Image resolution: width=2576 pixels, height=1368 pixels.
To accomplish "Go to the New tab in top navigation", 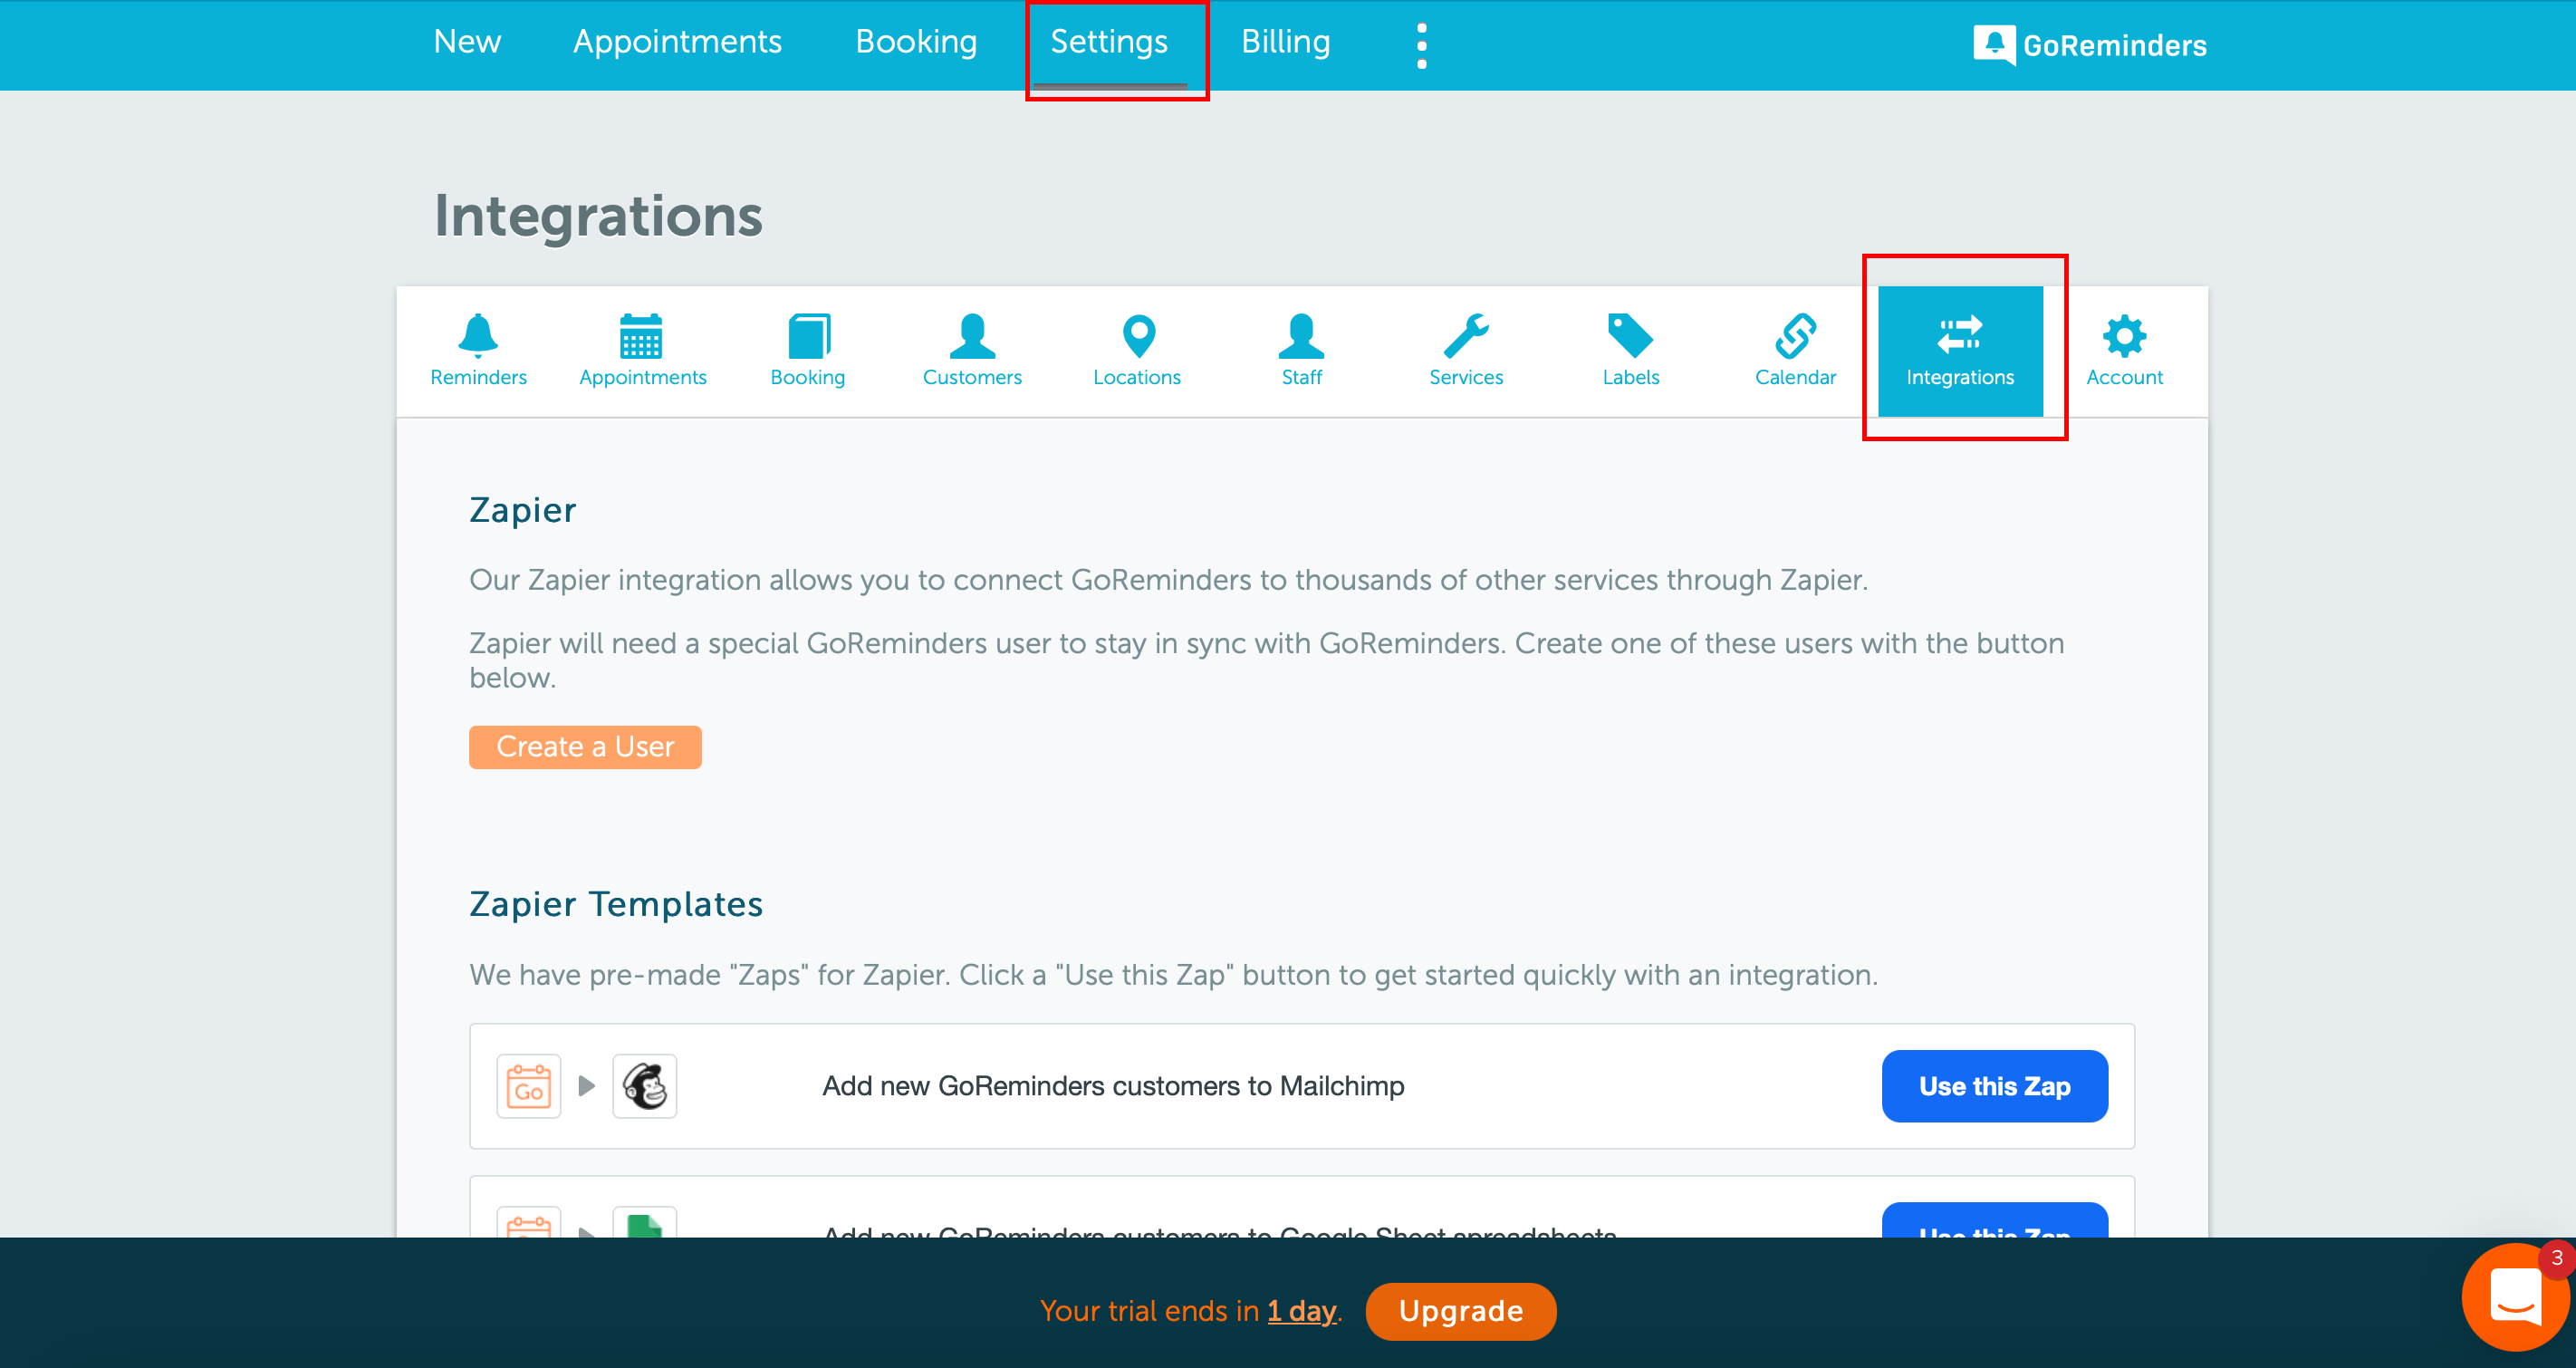I will pyautogui.click(x=467, y=41).
